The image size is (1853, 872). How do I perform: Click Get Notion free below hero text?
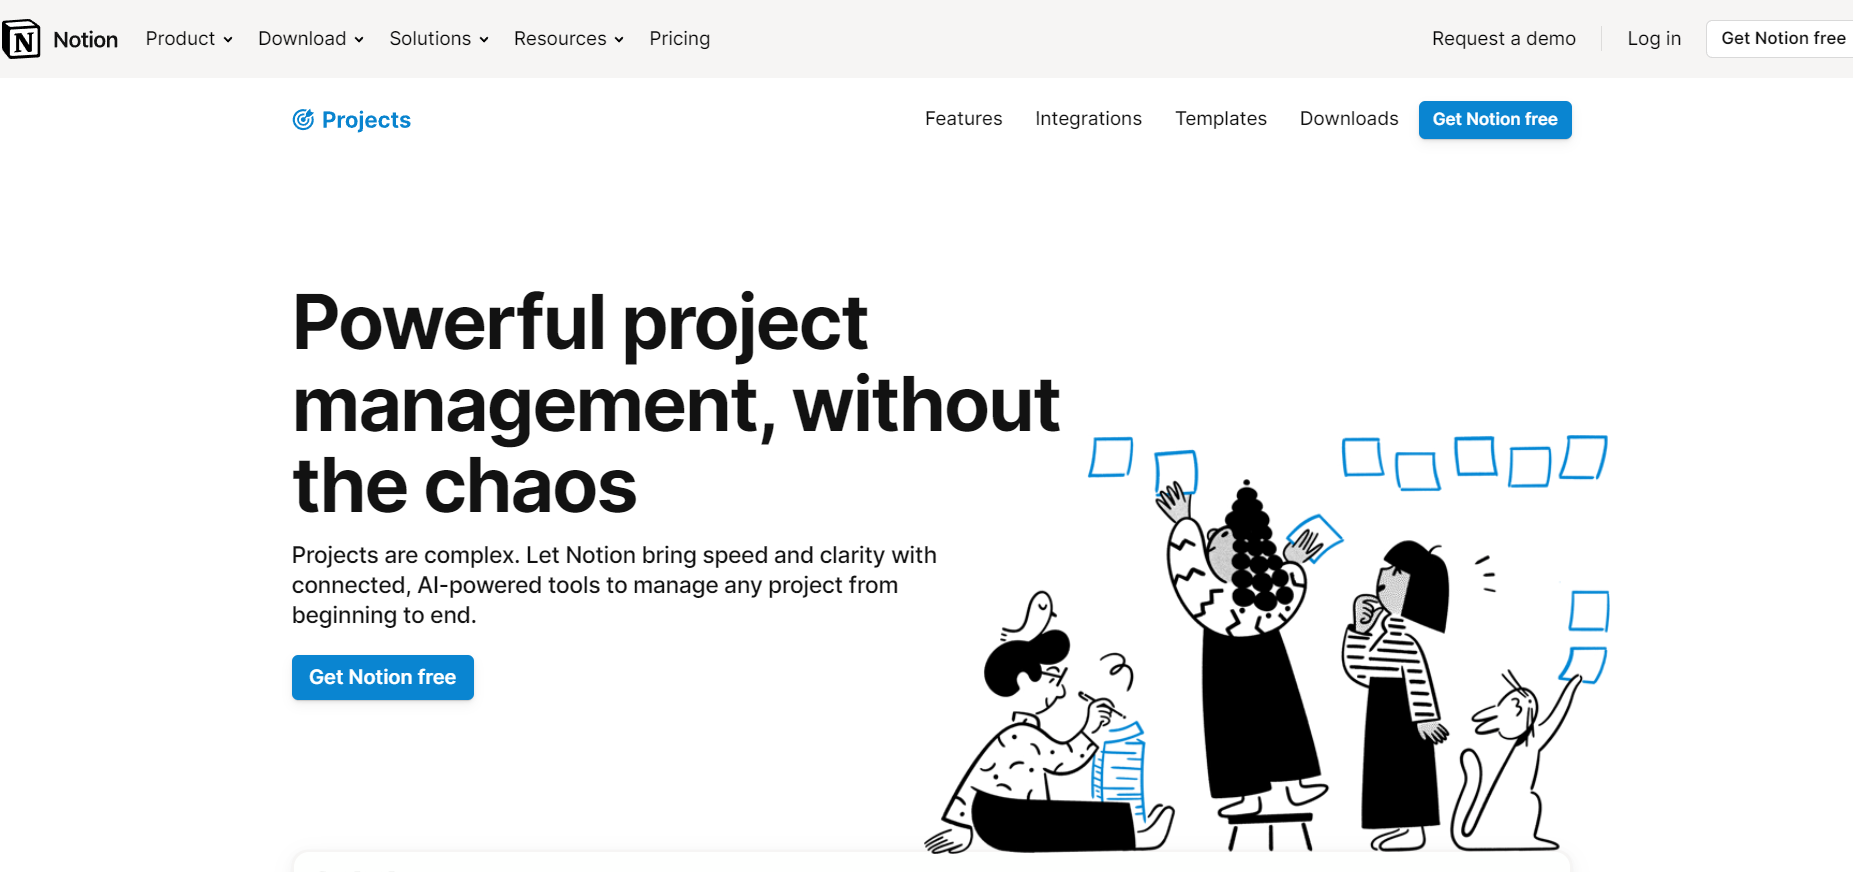pos(383,677)
